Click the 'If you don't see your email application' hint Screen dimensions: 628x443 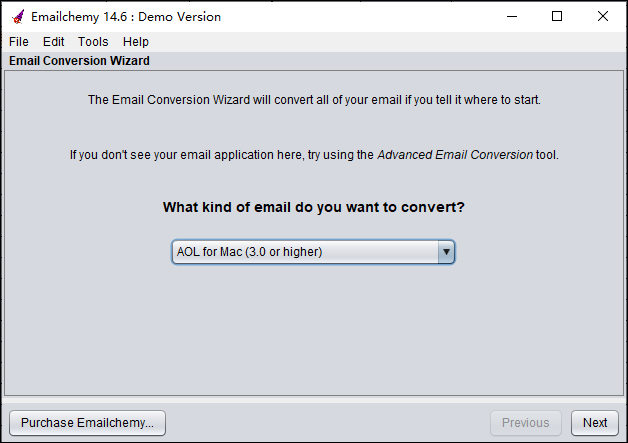click(x=220, y=155)
